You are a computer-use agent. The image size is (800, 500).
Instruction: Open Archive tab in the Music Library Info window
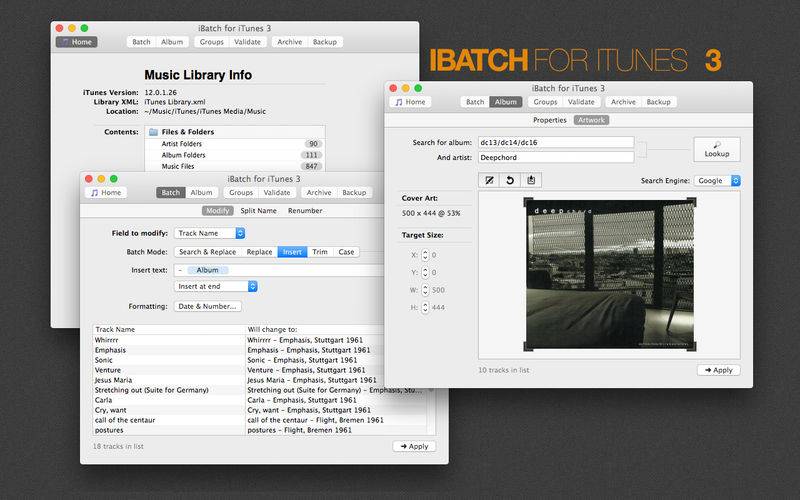tap(290, 42)
